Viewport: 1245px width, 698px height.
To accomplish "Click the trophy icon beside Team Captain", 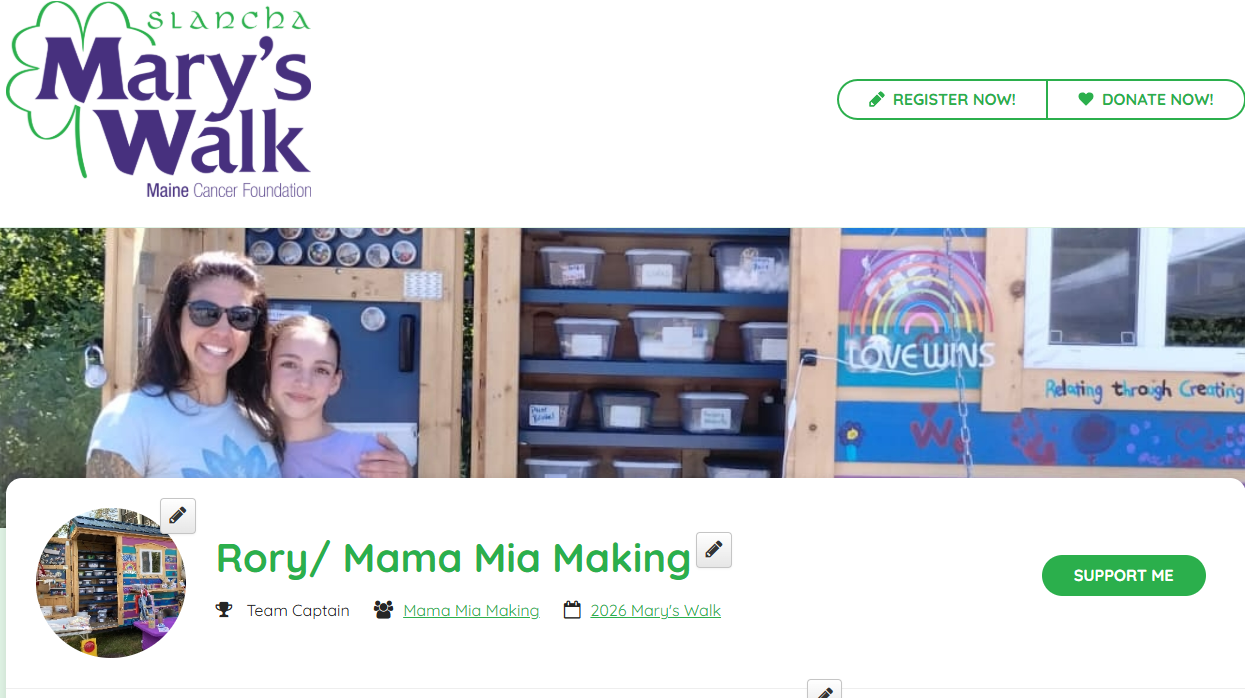I will (x=224, y=610).
